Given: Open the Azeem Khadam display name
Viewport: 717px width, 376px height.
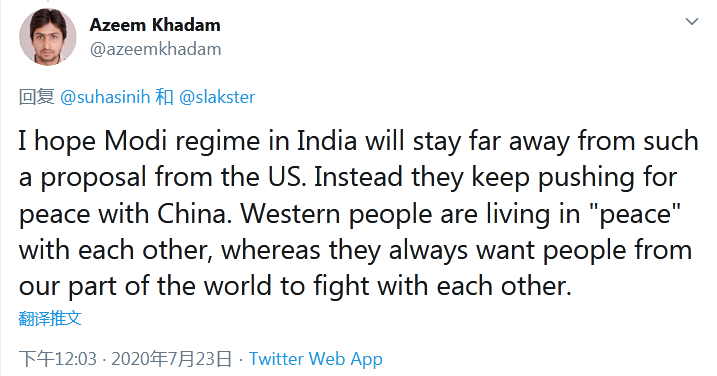Looking at the screenshot, I should (155, 25).
